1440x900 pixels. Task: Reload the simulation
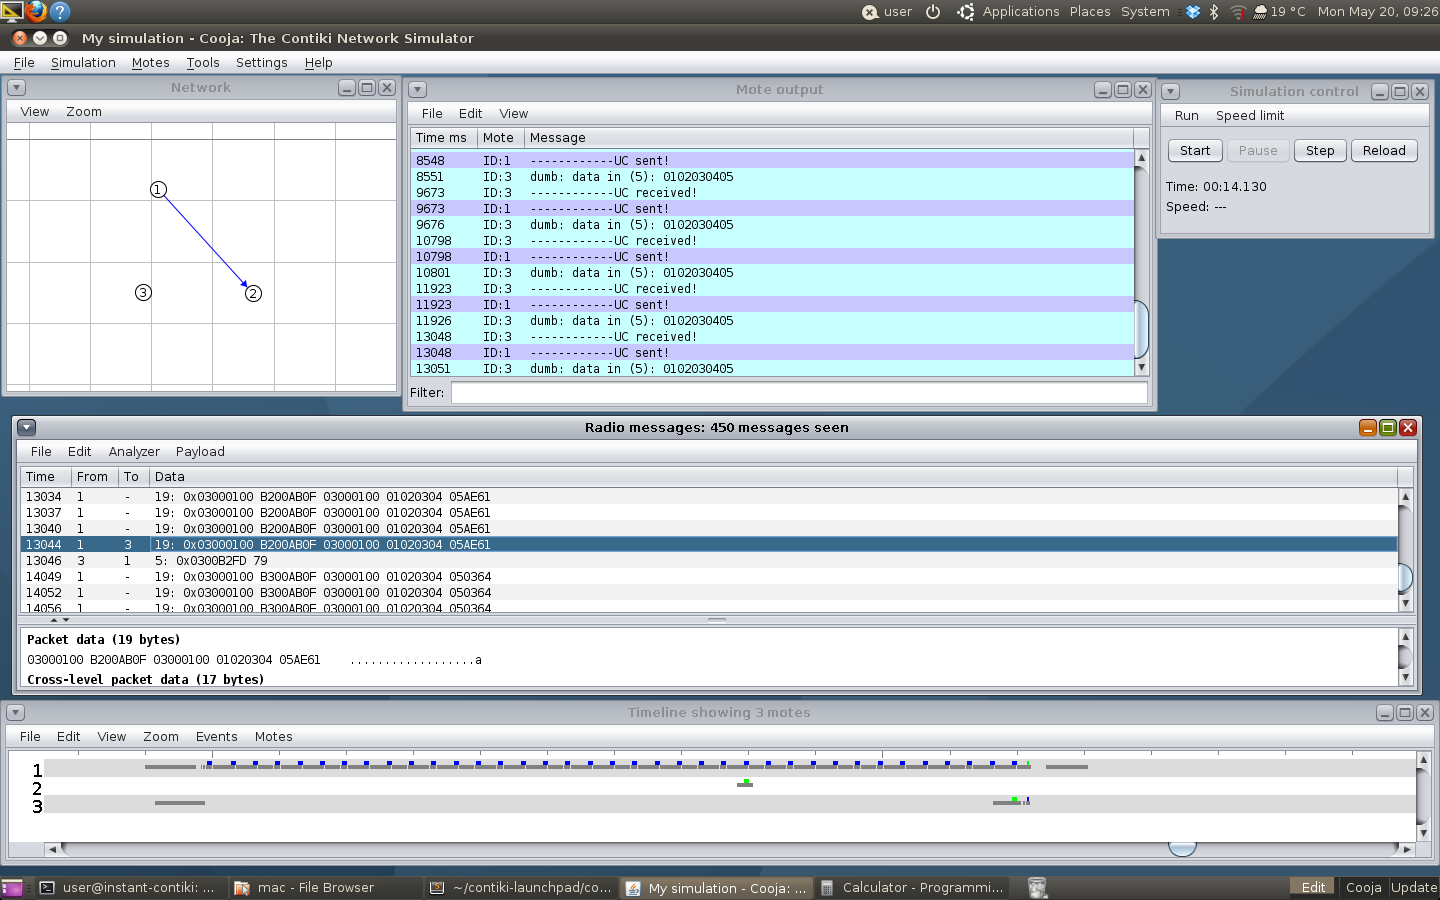1384,151
